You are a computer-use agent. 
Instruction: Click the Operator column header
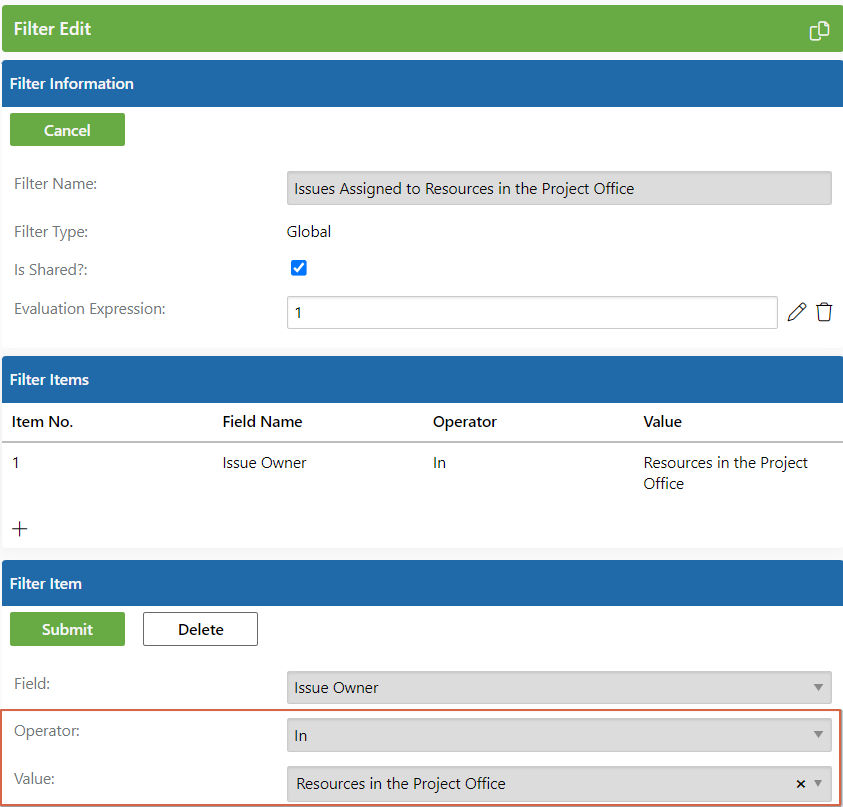(x=465, y=422)
